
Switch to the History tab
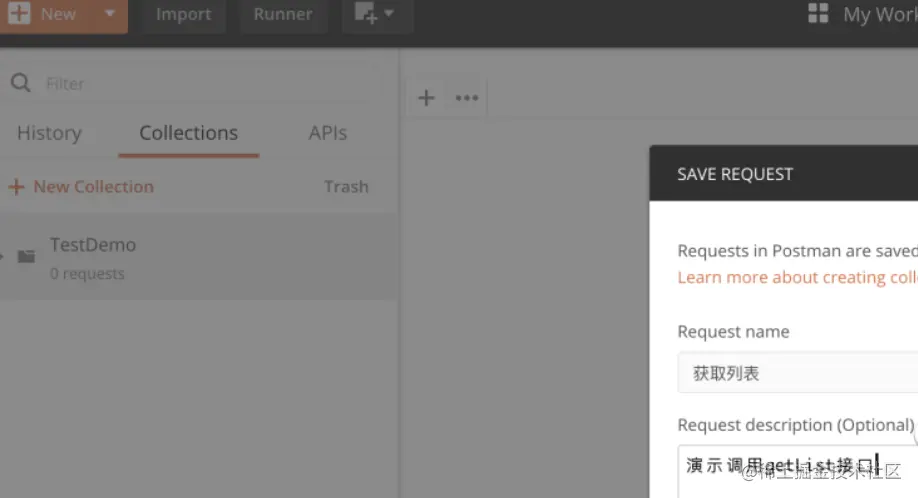(x=49, y=133)
